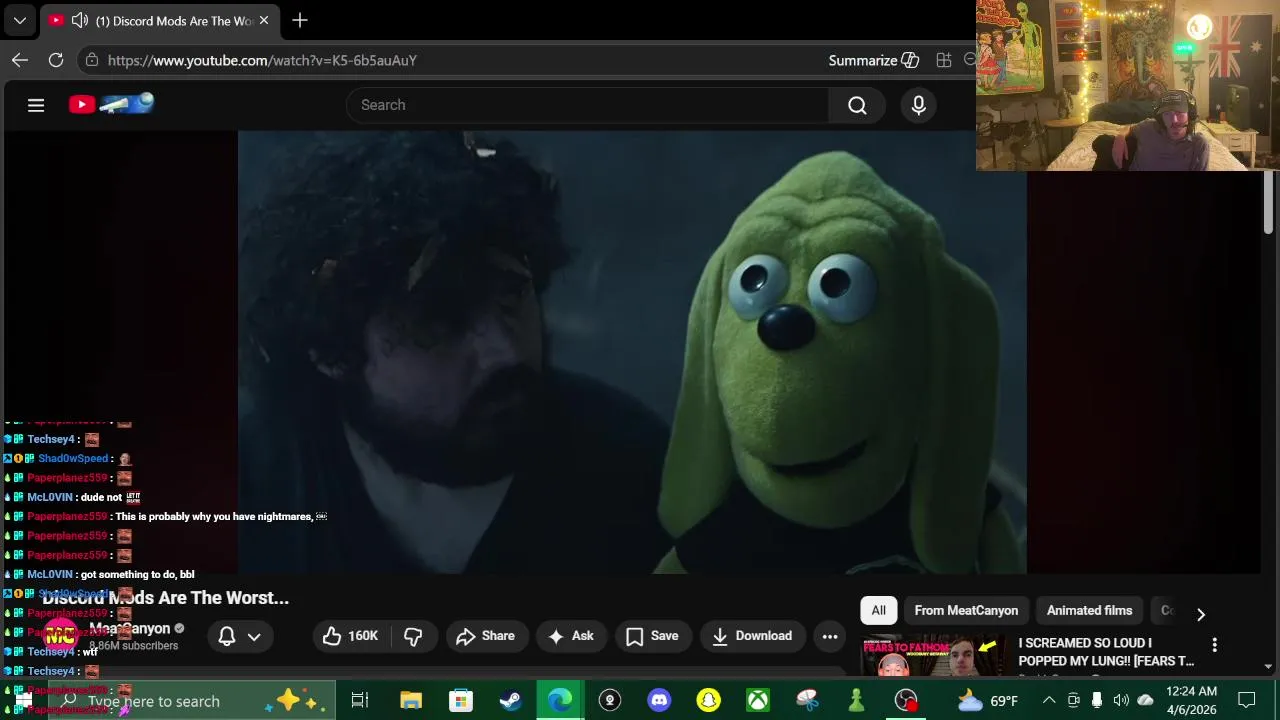The width and height of the screenshot is (1280, 720).
Task: Open the I SCREAMED SO LOUD video title
Action: [x=1106, y=652]
